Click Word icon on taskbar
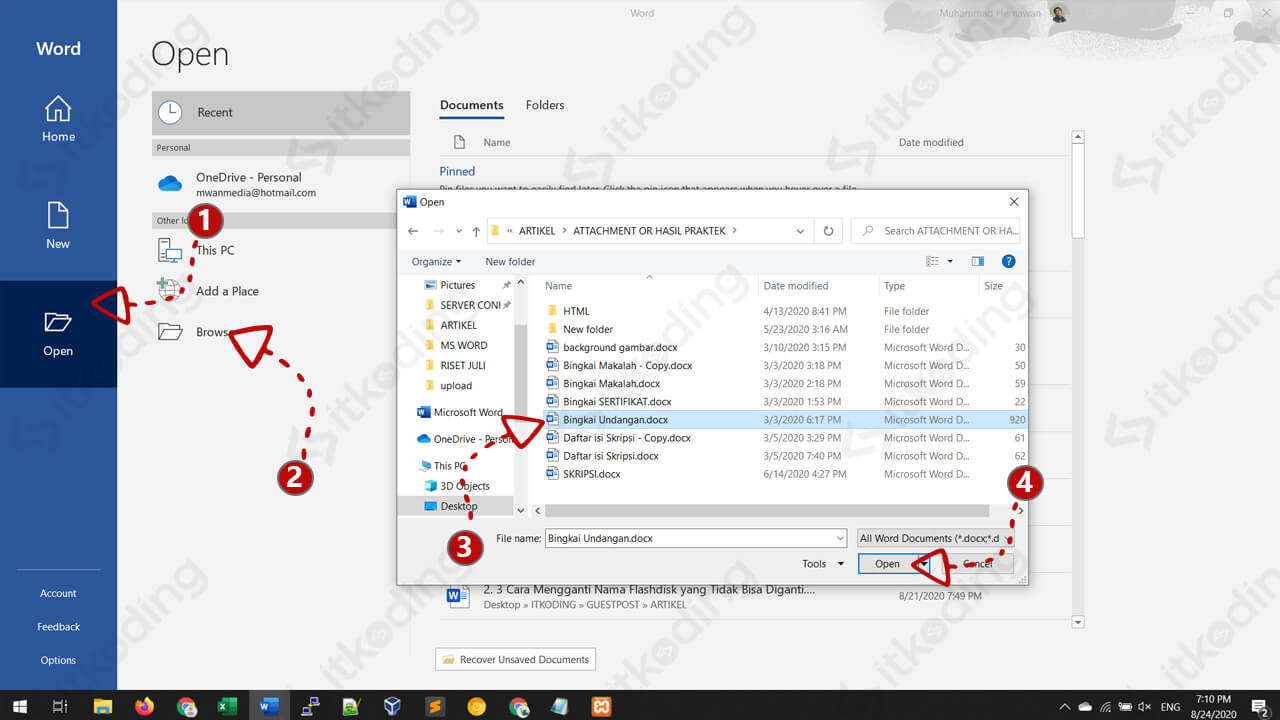Image resolution: width=1280 pixels, height=720 pixels. pyautogui.click(x=268, y=706)
